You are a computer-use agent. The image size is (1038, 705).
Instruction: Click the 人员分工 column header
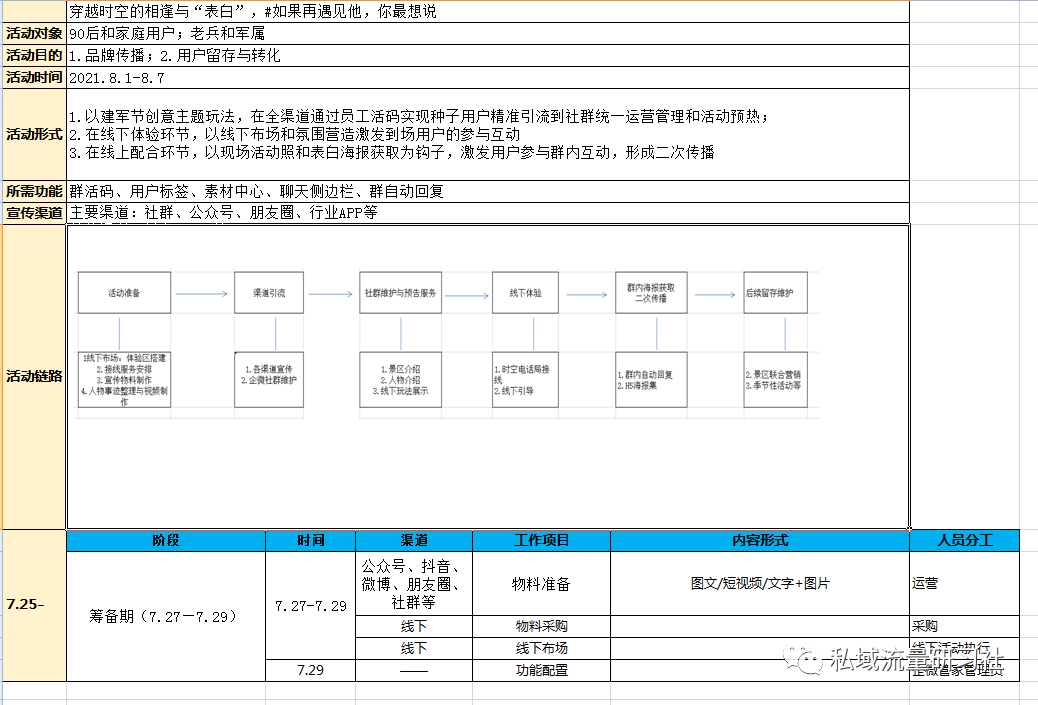(965, 540)
